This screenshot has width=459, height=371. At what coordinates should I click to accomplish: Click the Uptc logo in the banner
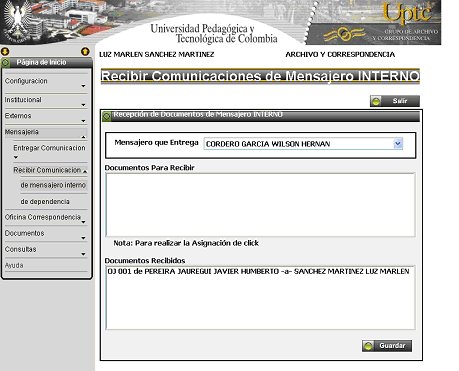coord(407,13)
